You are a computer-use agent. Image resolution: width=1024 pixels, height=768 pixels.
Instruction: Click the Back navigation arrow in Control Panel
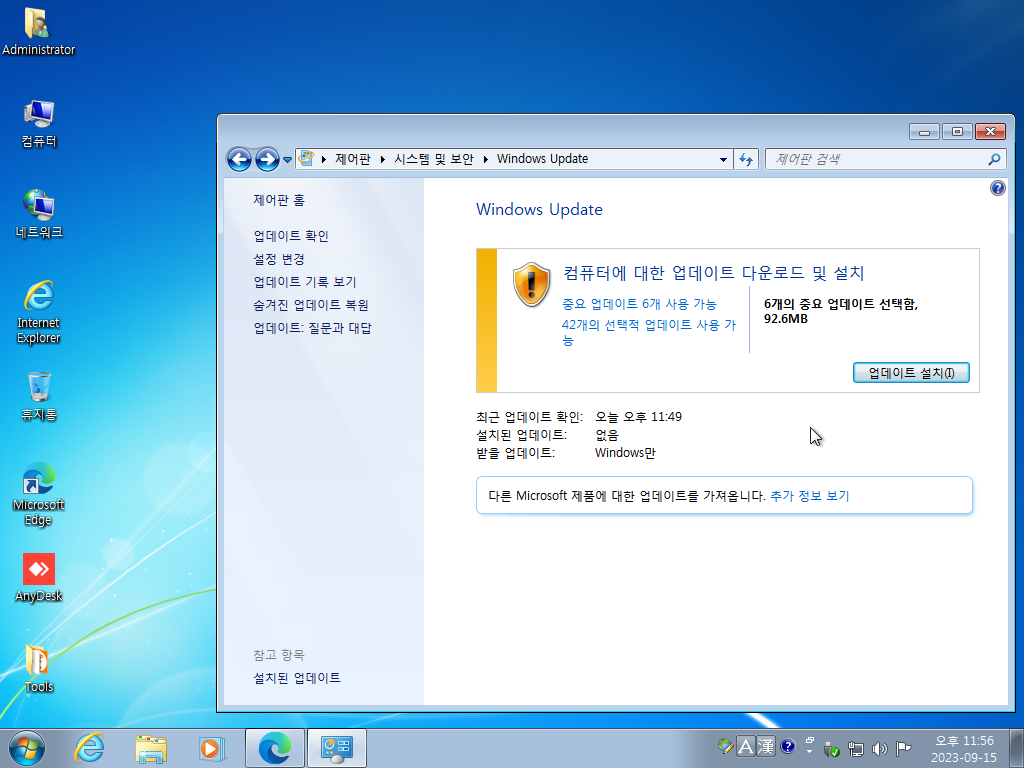tap(239, 159)
